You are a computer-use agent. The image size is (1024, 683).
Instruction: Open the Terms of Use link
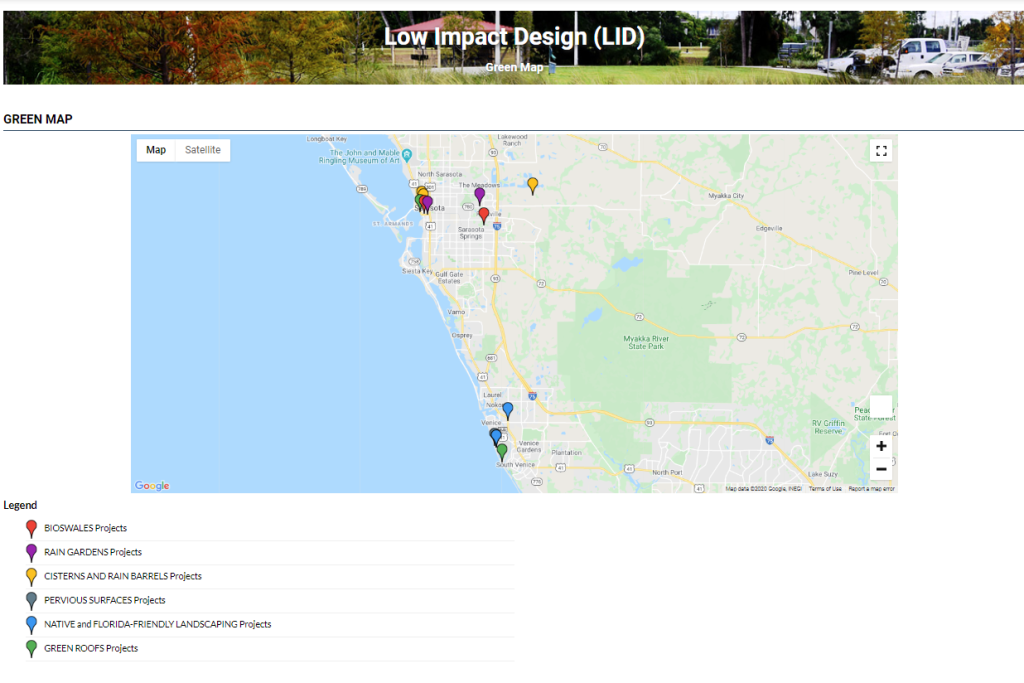(x=825, y=488)
